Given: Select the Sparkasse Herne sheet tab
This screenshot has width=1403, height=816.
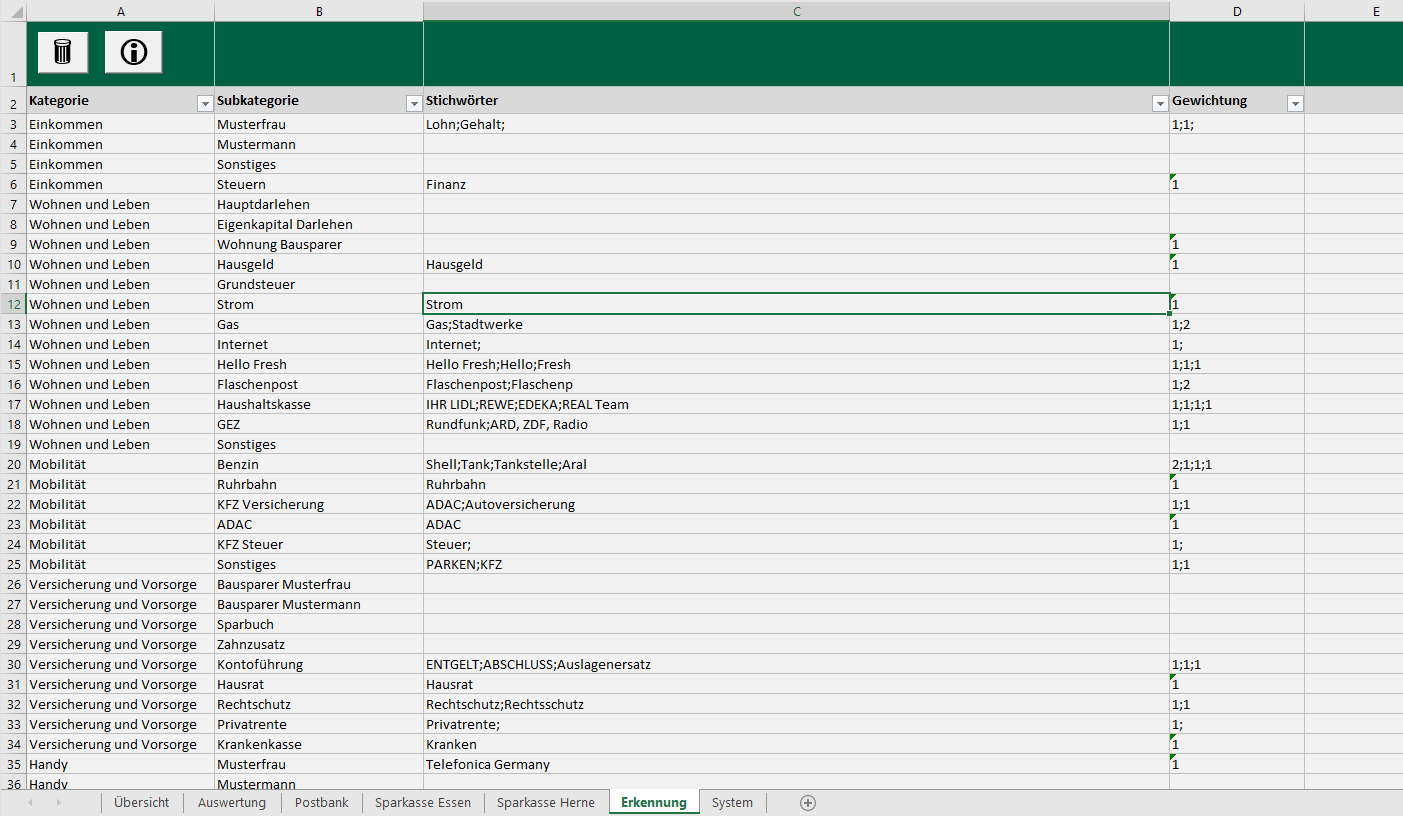Looking at the screenshot, I should click(x=545, y=803).
